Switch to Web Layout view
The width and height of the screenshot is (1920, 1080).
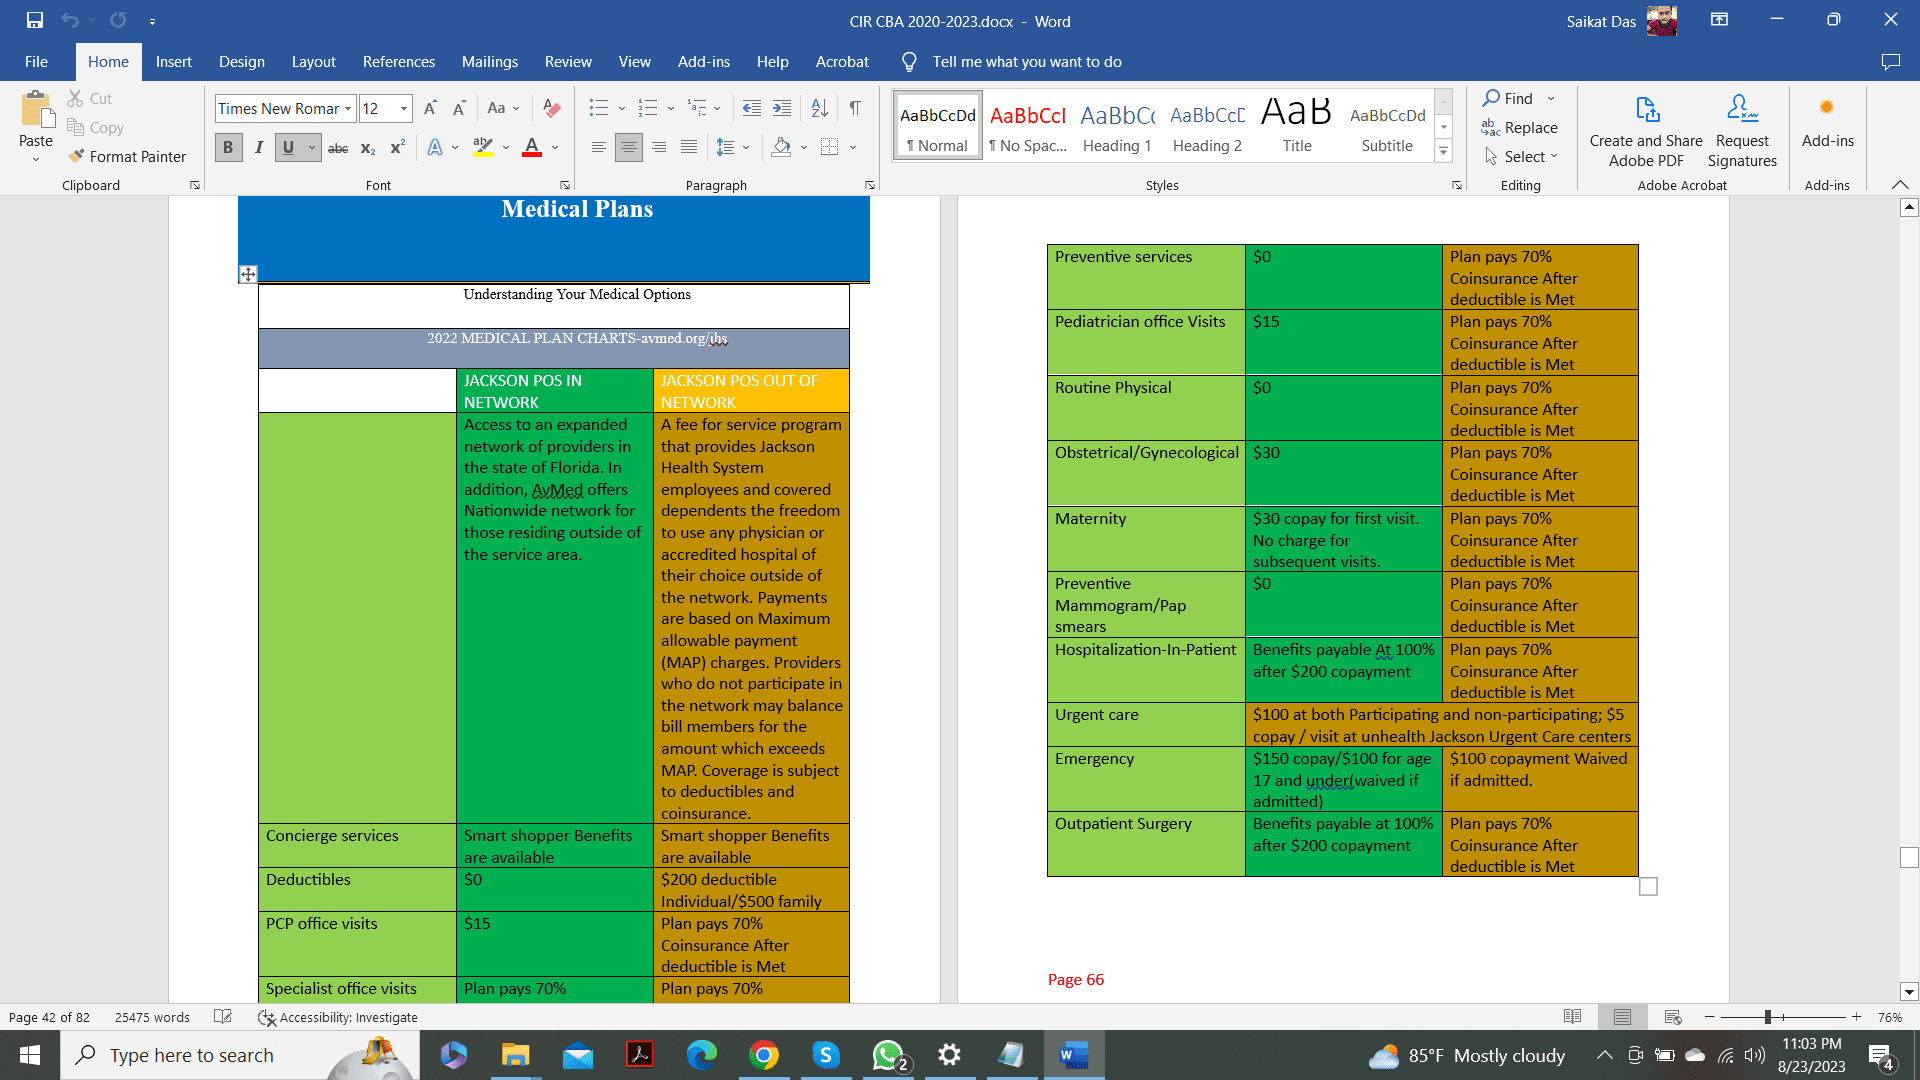pyautogui.click(x=1673, y=1017)
